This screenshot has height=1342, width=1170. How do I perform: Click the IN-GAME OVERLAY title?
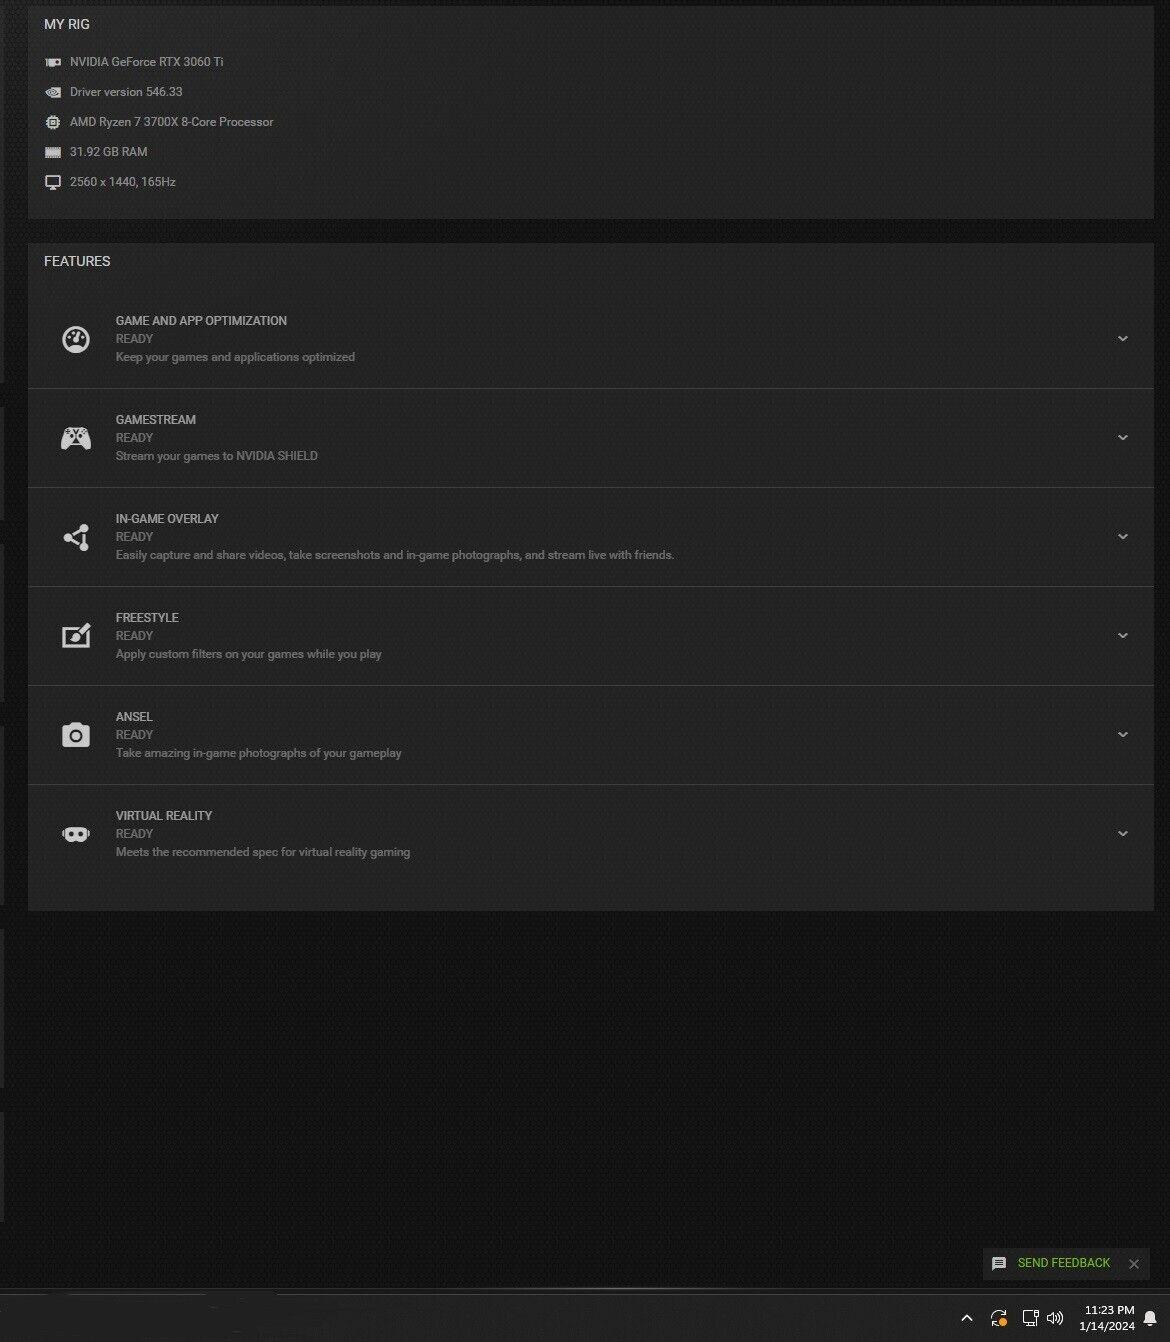pos(167,519)
